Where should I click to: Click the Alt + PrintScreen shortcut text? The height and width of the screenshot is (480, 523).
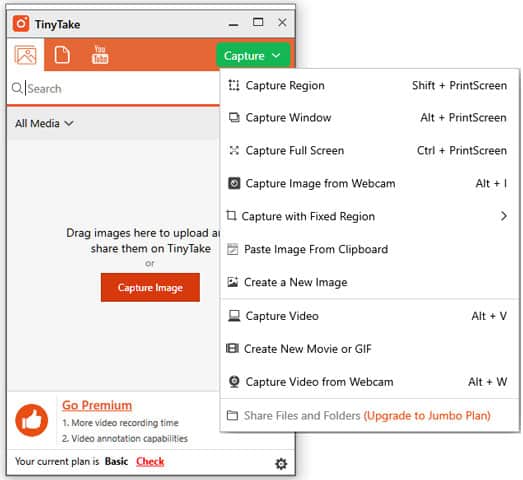tap(463, 117)
